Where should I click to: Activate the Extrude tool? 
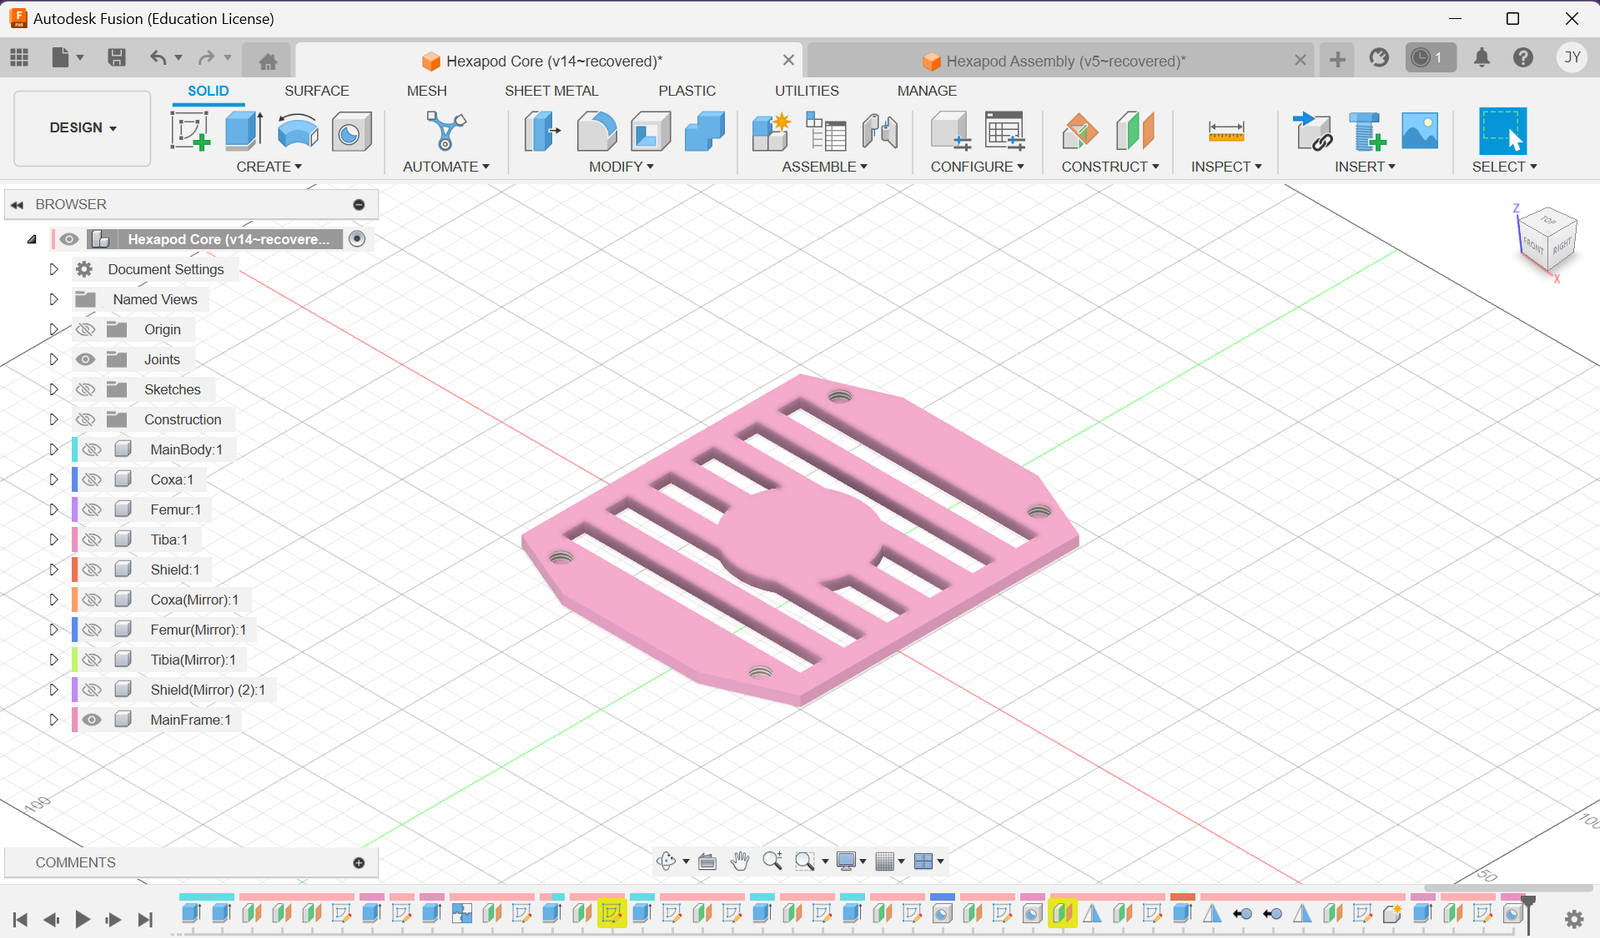coord(243,131)
